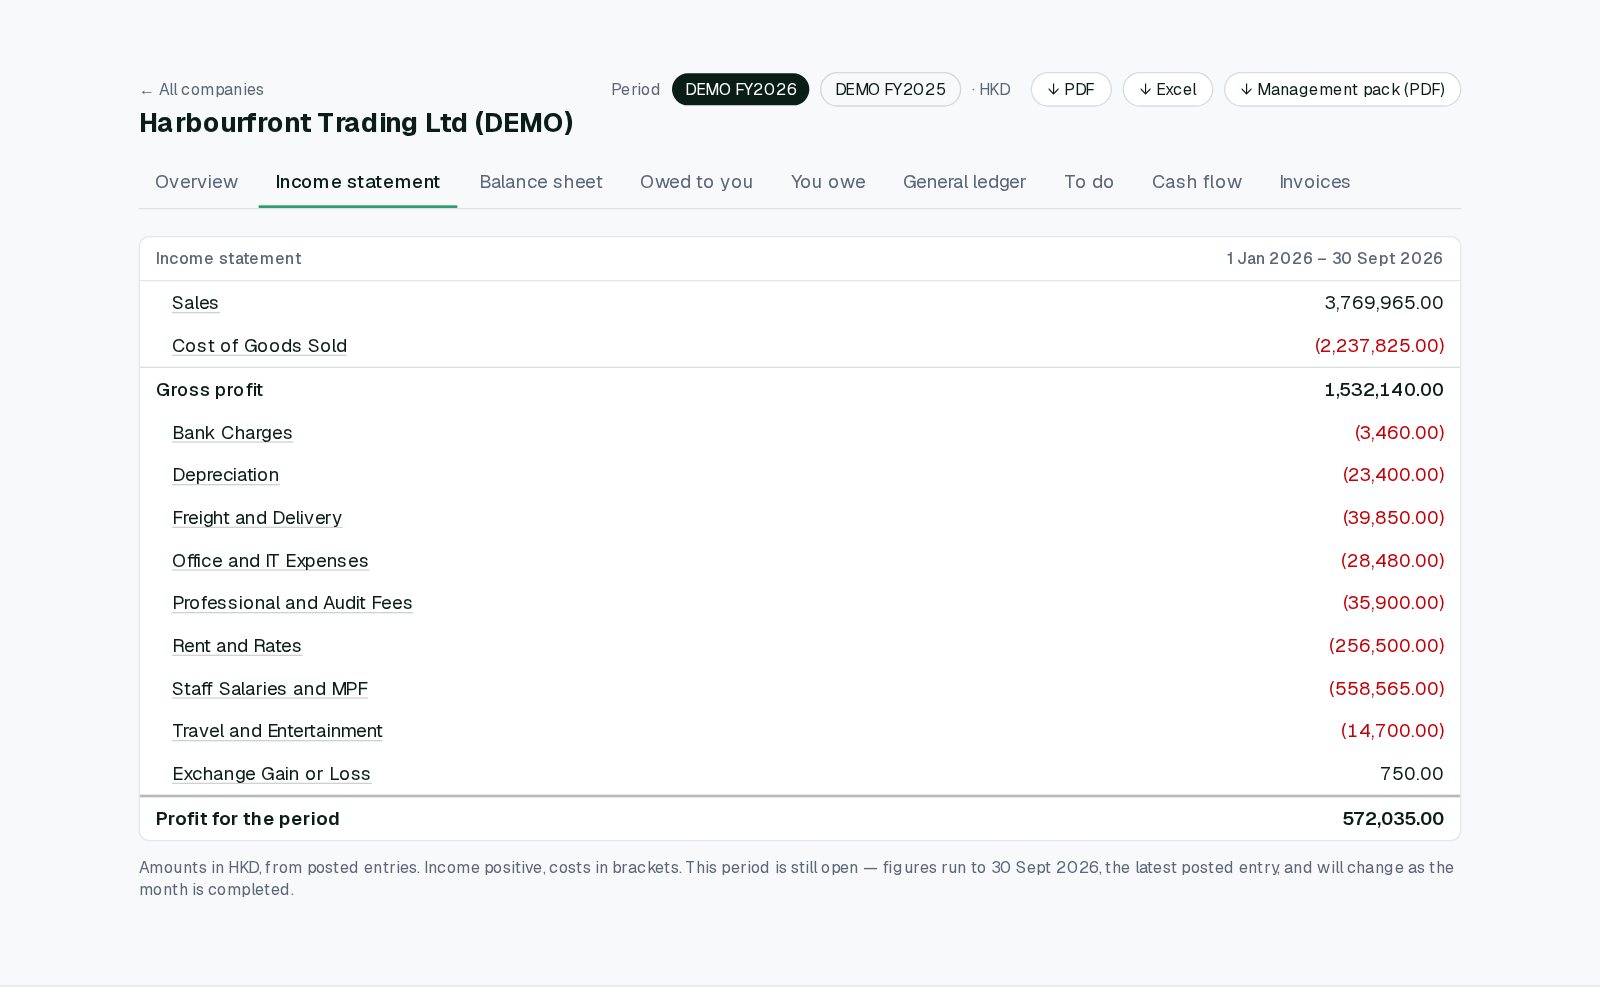Go to the You owe tab

828,182
